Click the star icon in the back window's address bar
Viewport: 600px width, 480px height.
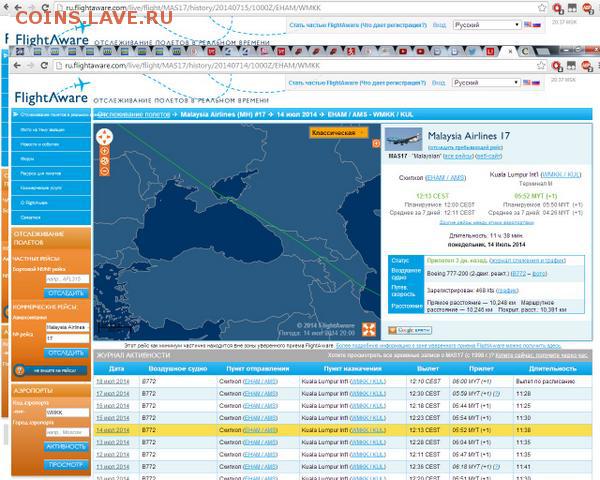tap(542, 8)
